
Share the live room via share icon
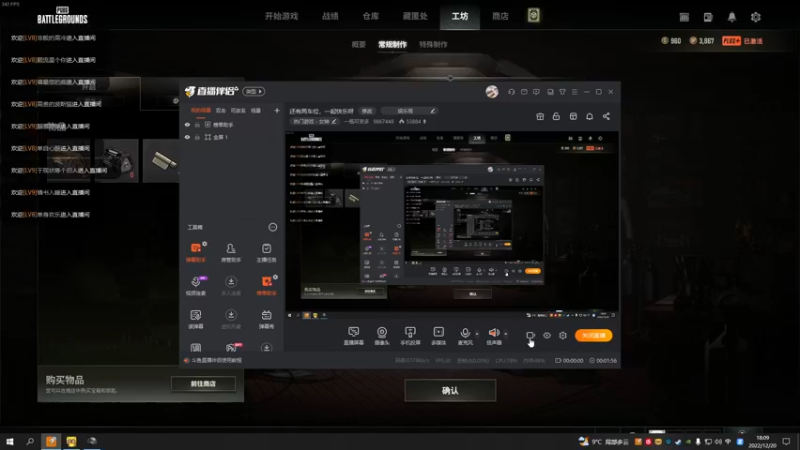click(606, 116)
